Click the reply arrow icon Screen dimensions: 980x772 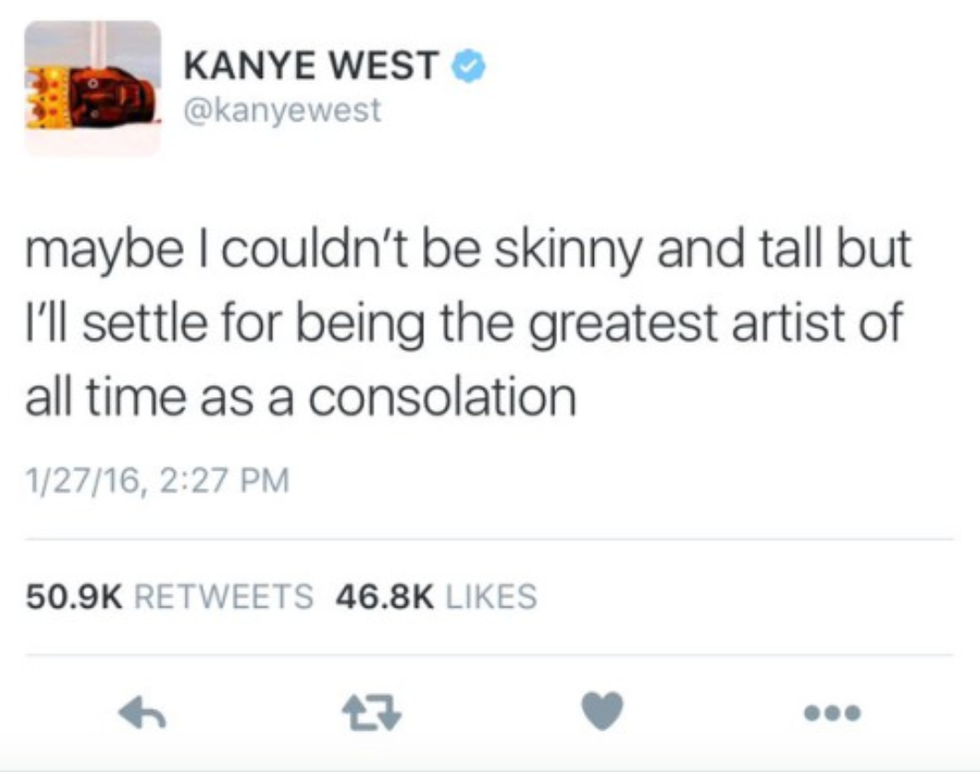point(142,713)
